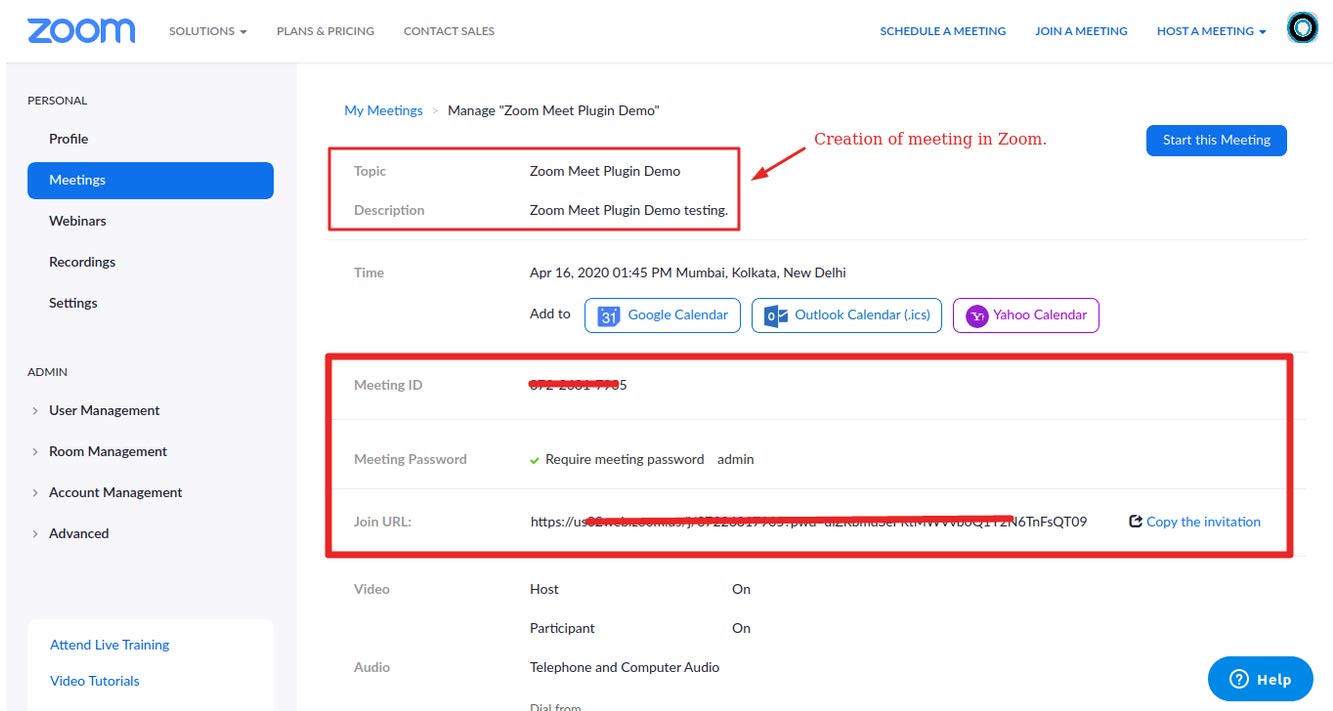
Task: Open Schedule a Meeting link
Action: point(943,31)
